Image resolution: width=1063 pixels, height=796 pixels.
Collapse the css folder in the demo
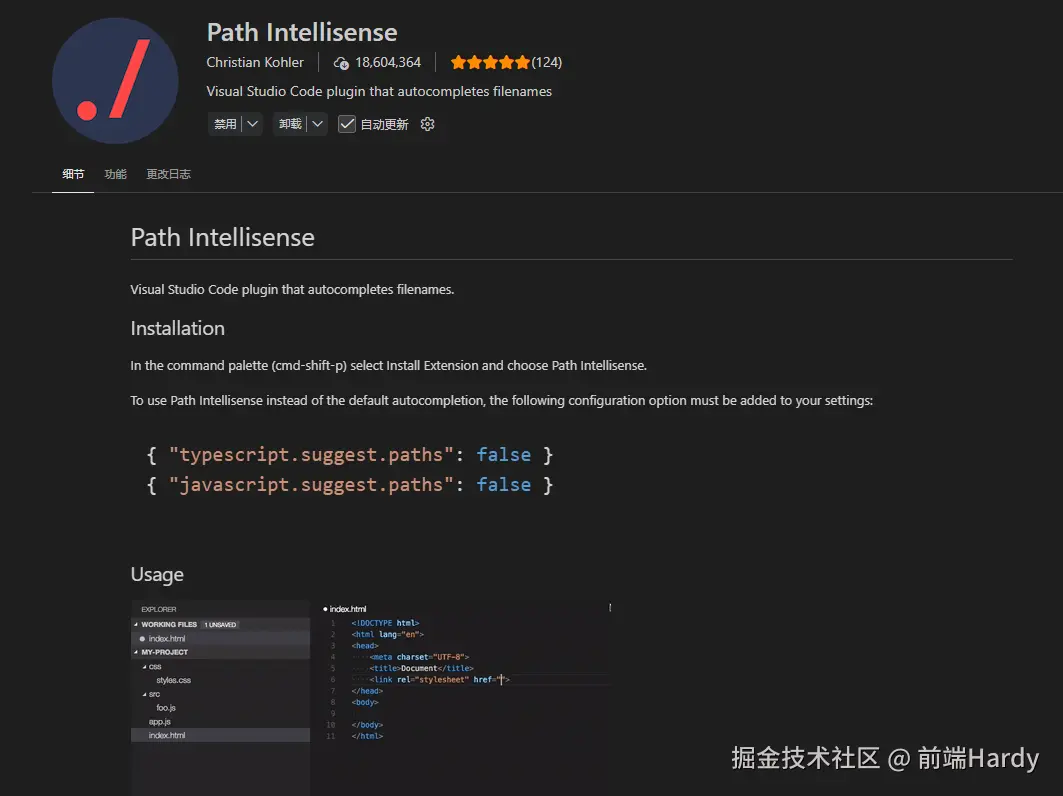[144, 667]
